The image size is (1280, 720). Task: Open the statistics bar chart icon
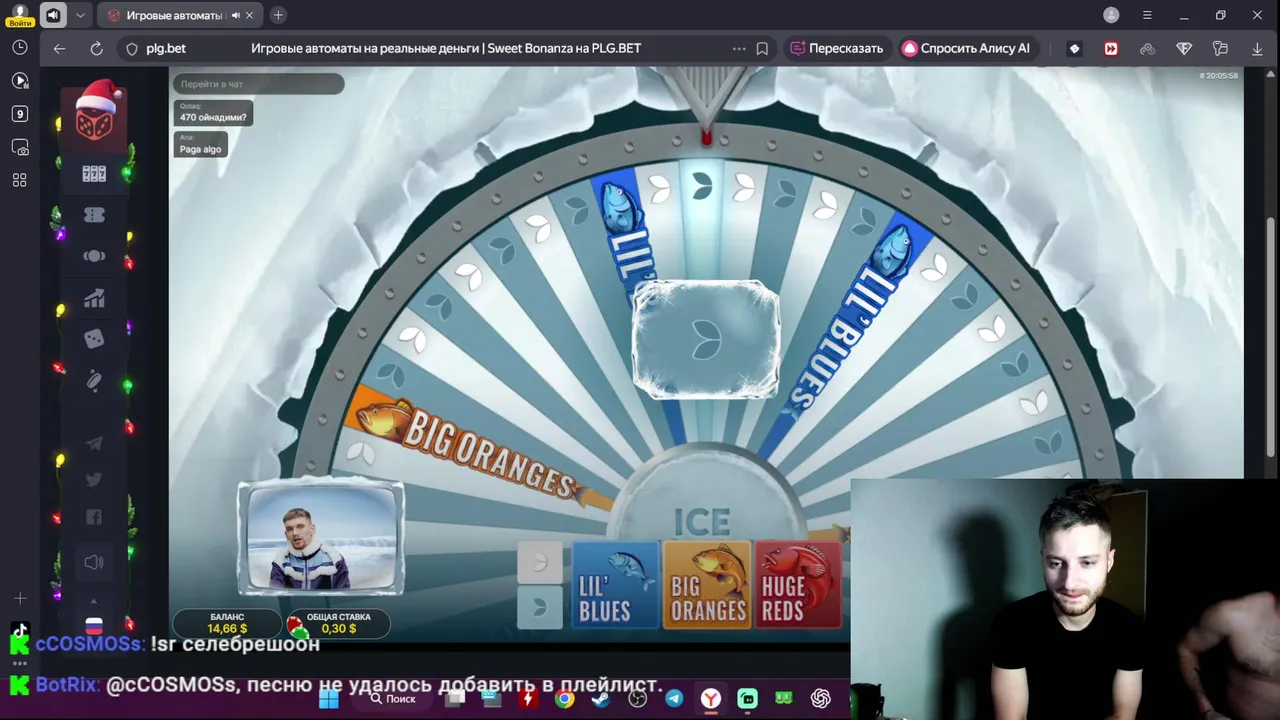tap(94, 298)
